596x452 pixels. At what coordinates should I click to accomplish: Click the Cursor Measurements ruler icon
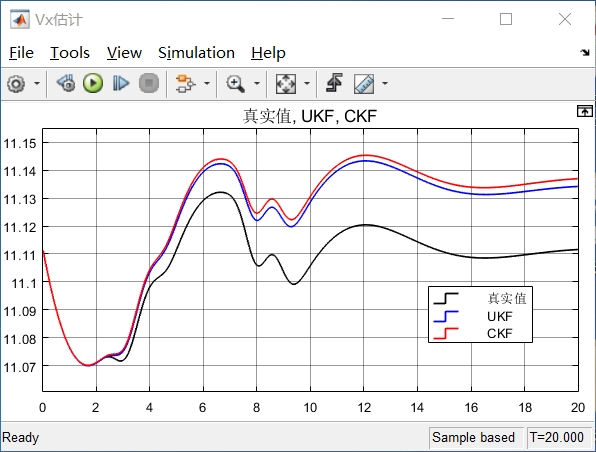click(x=364, y=84)
